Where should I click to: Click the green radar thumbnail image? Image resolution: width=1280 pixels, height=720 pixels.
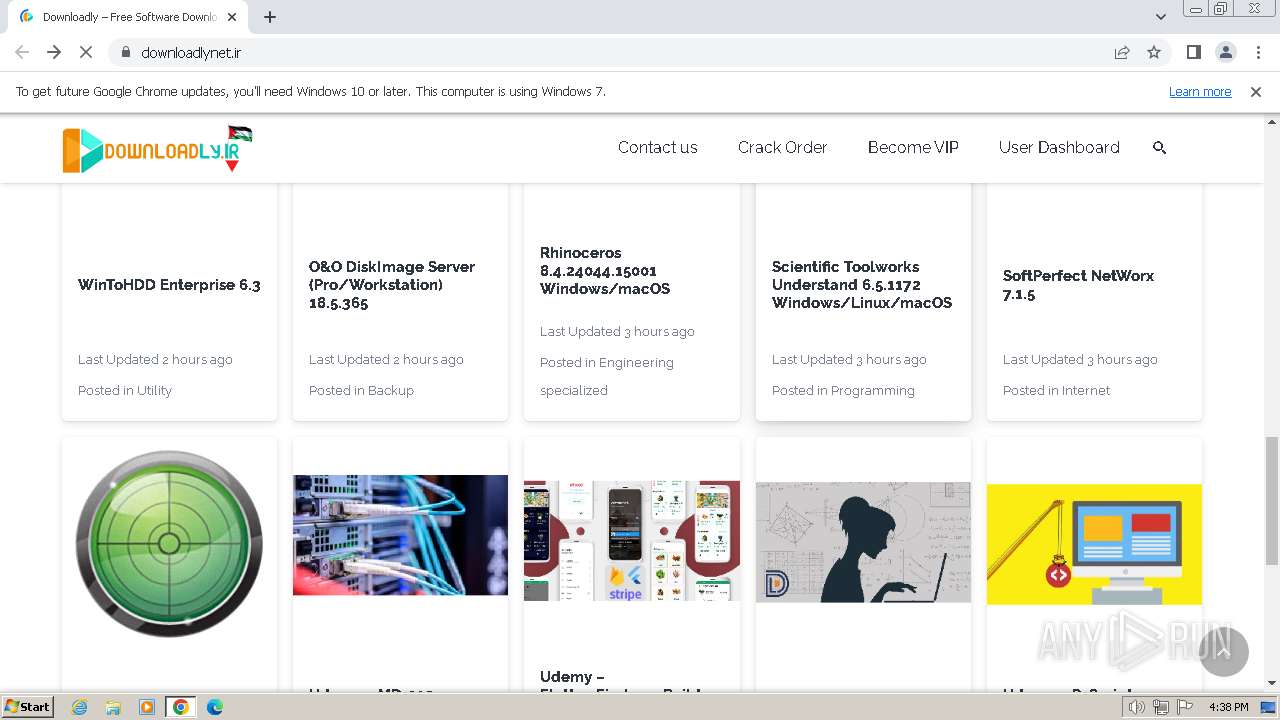click(x=169, y=543)
